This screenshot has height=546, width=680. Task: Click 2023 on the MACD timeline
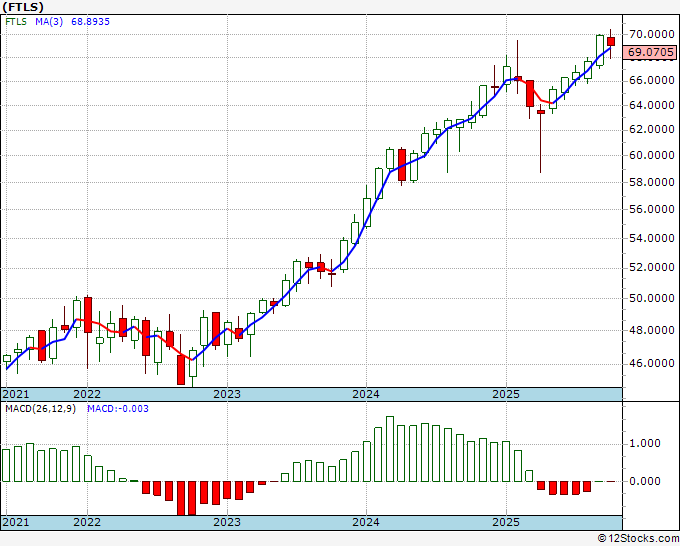[x=227, y=522]
